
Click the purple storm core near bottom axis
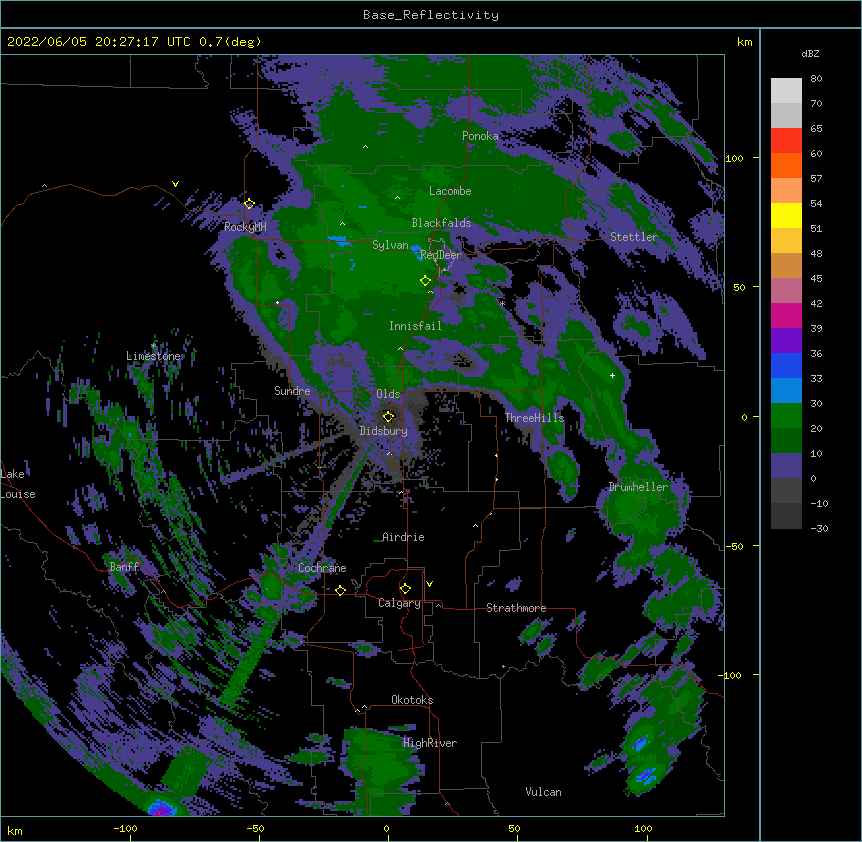(x=161, y=808)
